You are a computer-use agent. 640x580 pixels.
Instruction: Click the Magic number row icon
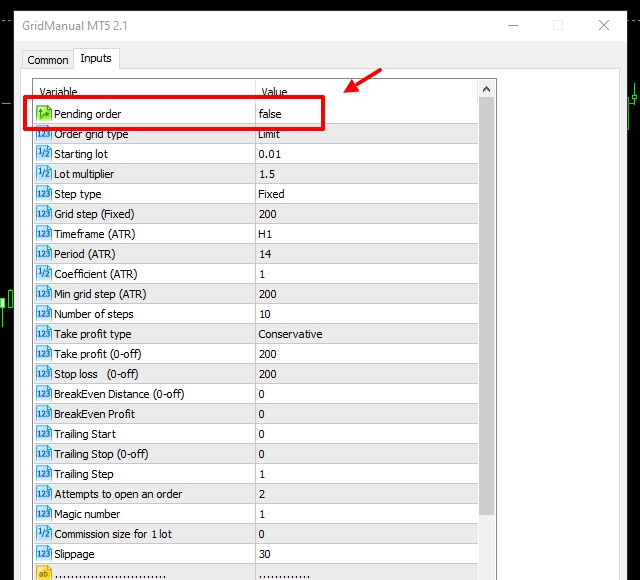(44, 513)
